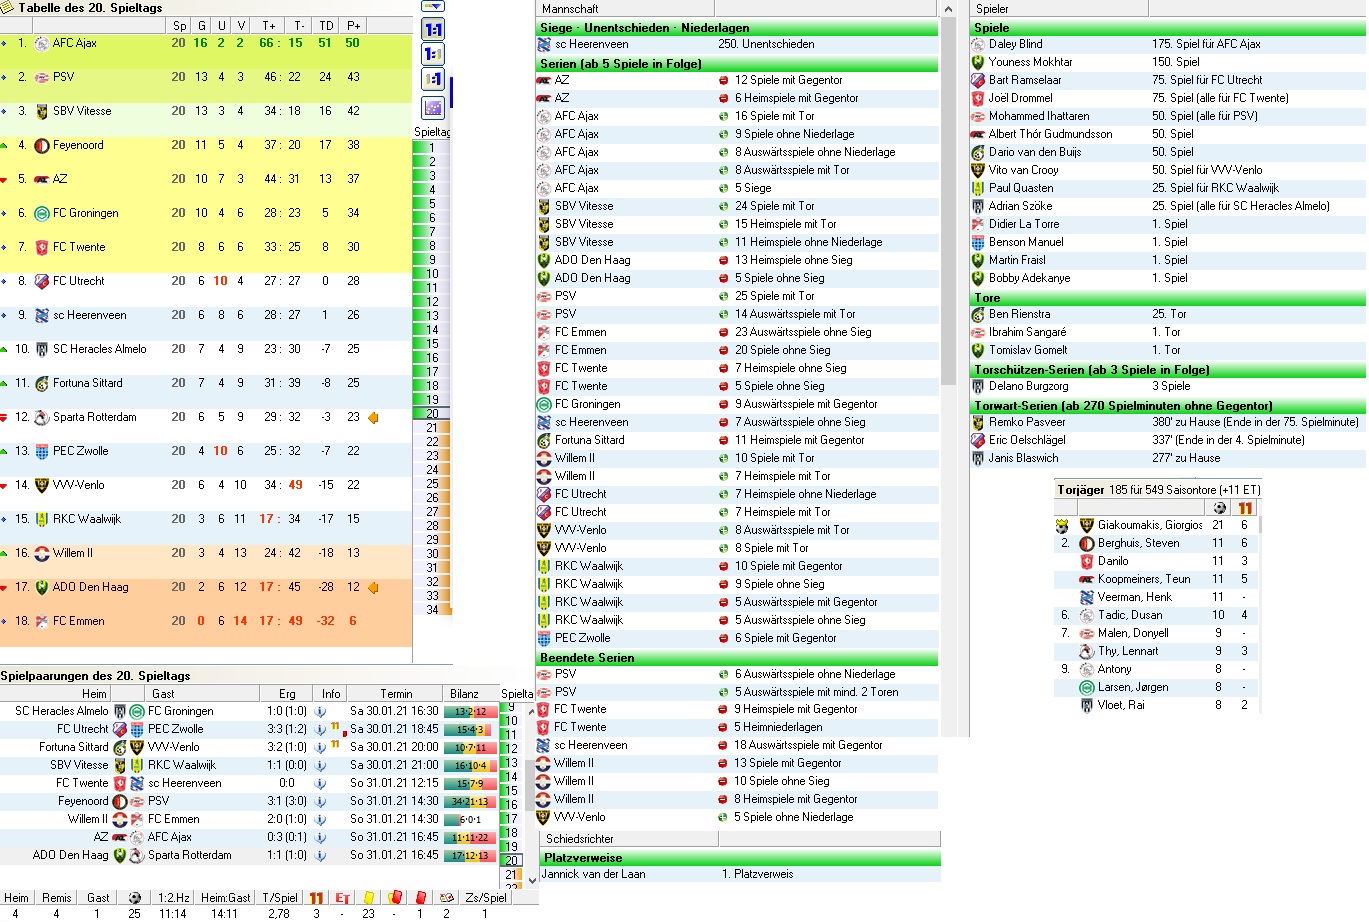Click the Bilanz bar 13·2·12 for Heracles match
The image size is (1369, 922).
(x=470, y=712)
